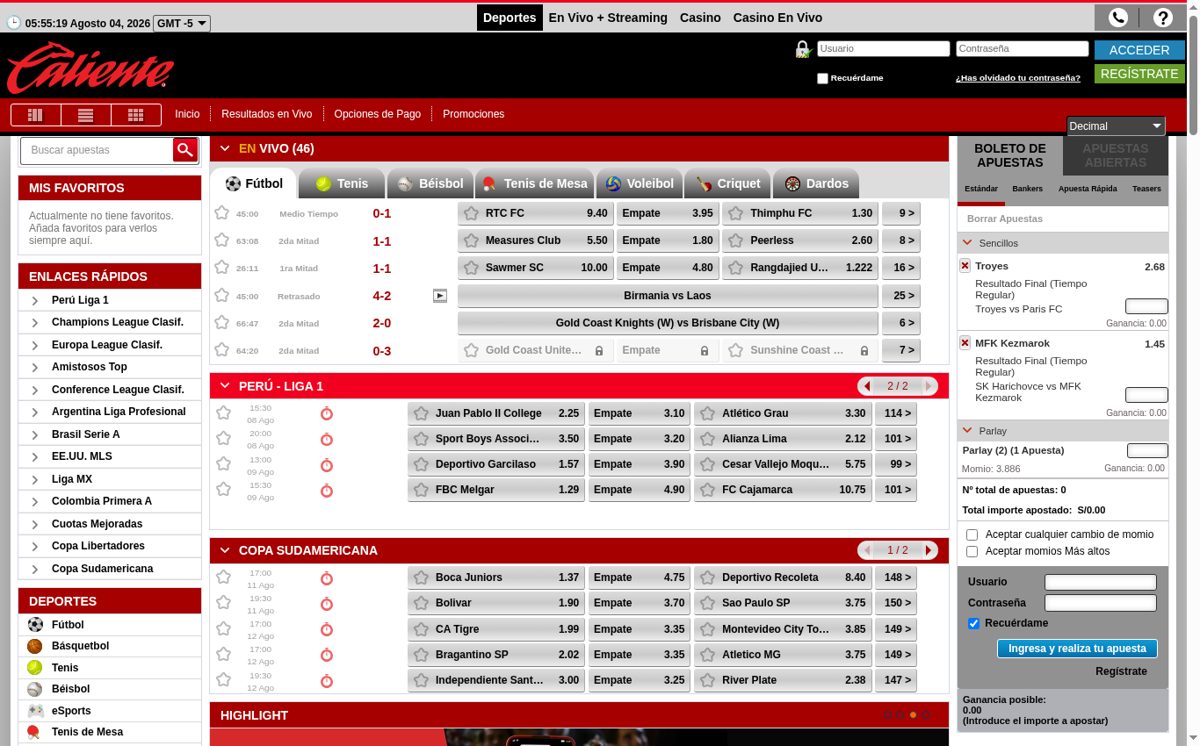Click the ACCEDER login button
1200x746 pixels.
click(x=1139, y=50)
